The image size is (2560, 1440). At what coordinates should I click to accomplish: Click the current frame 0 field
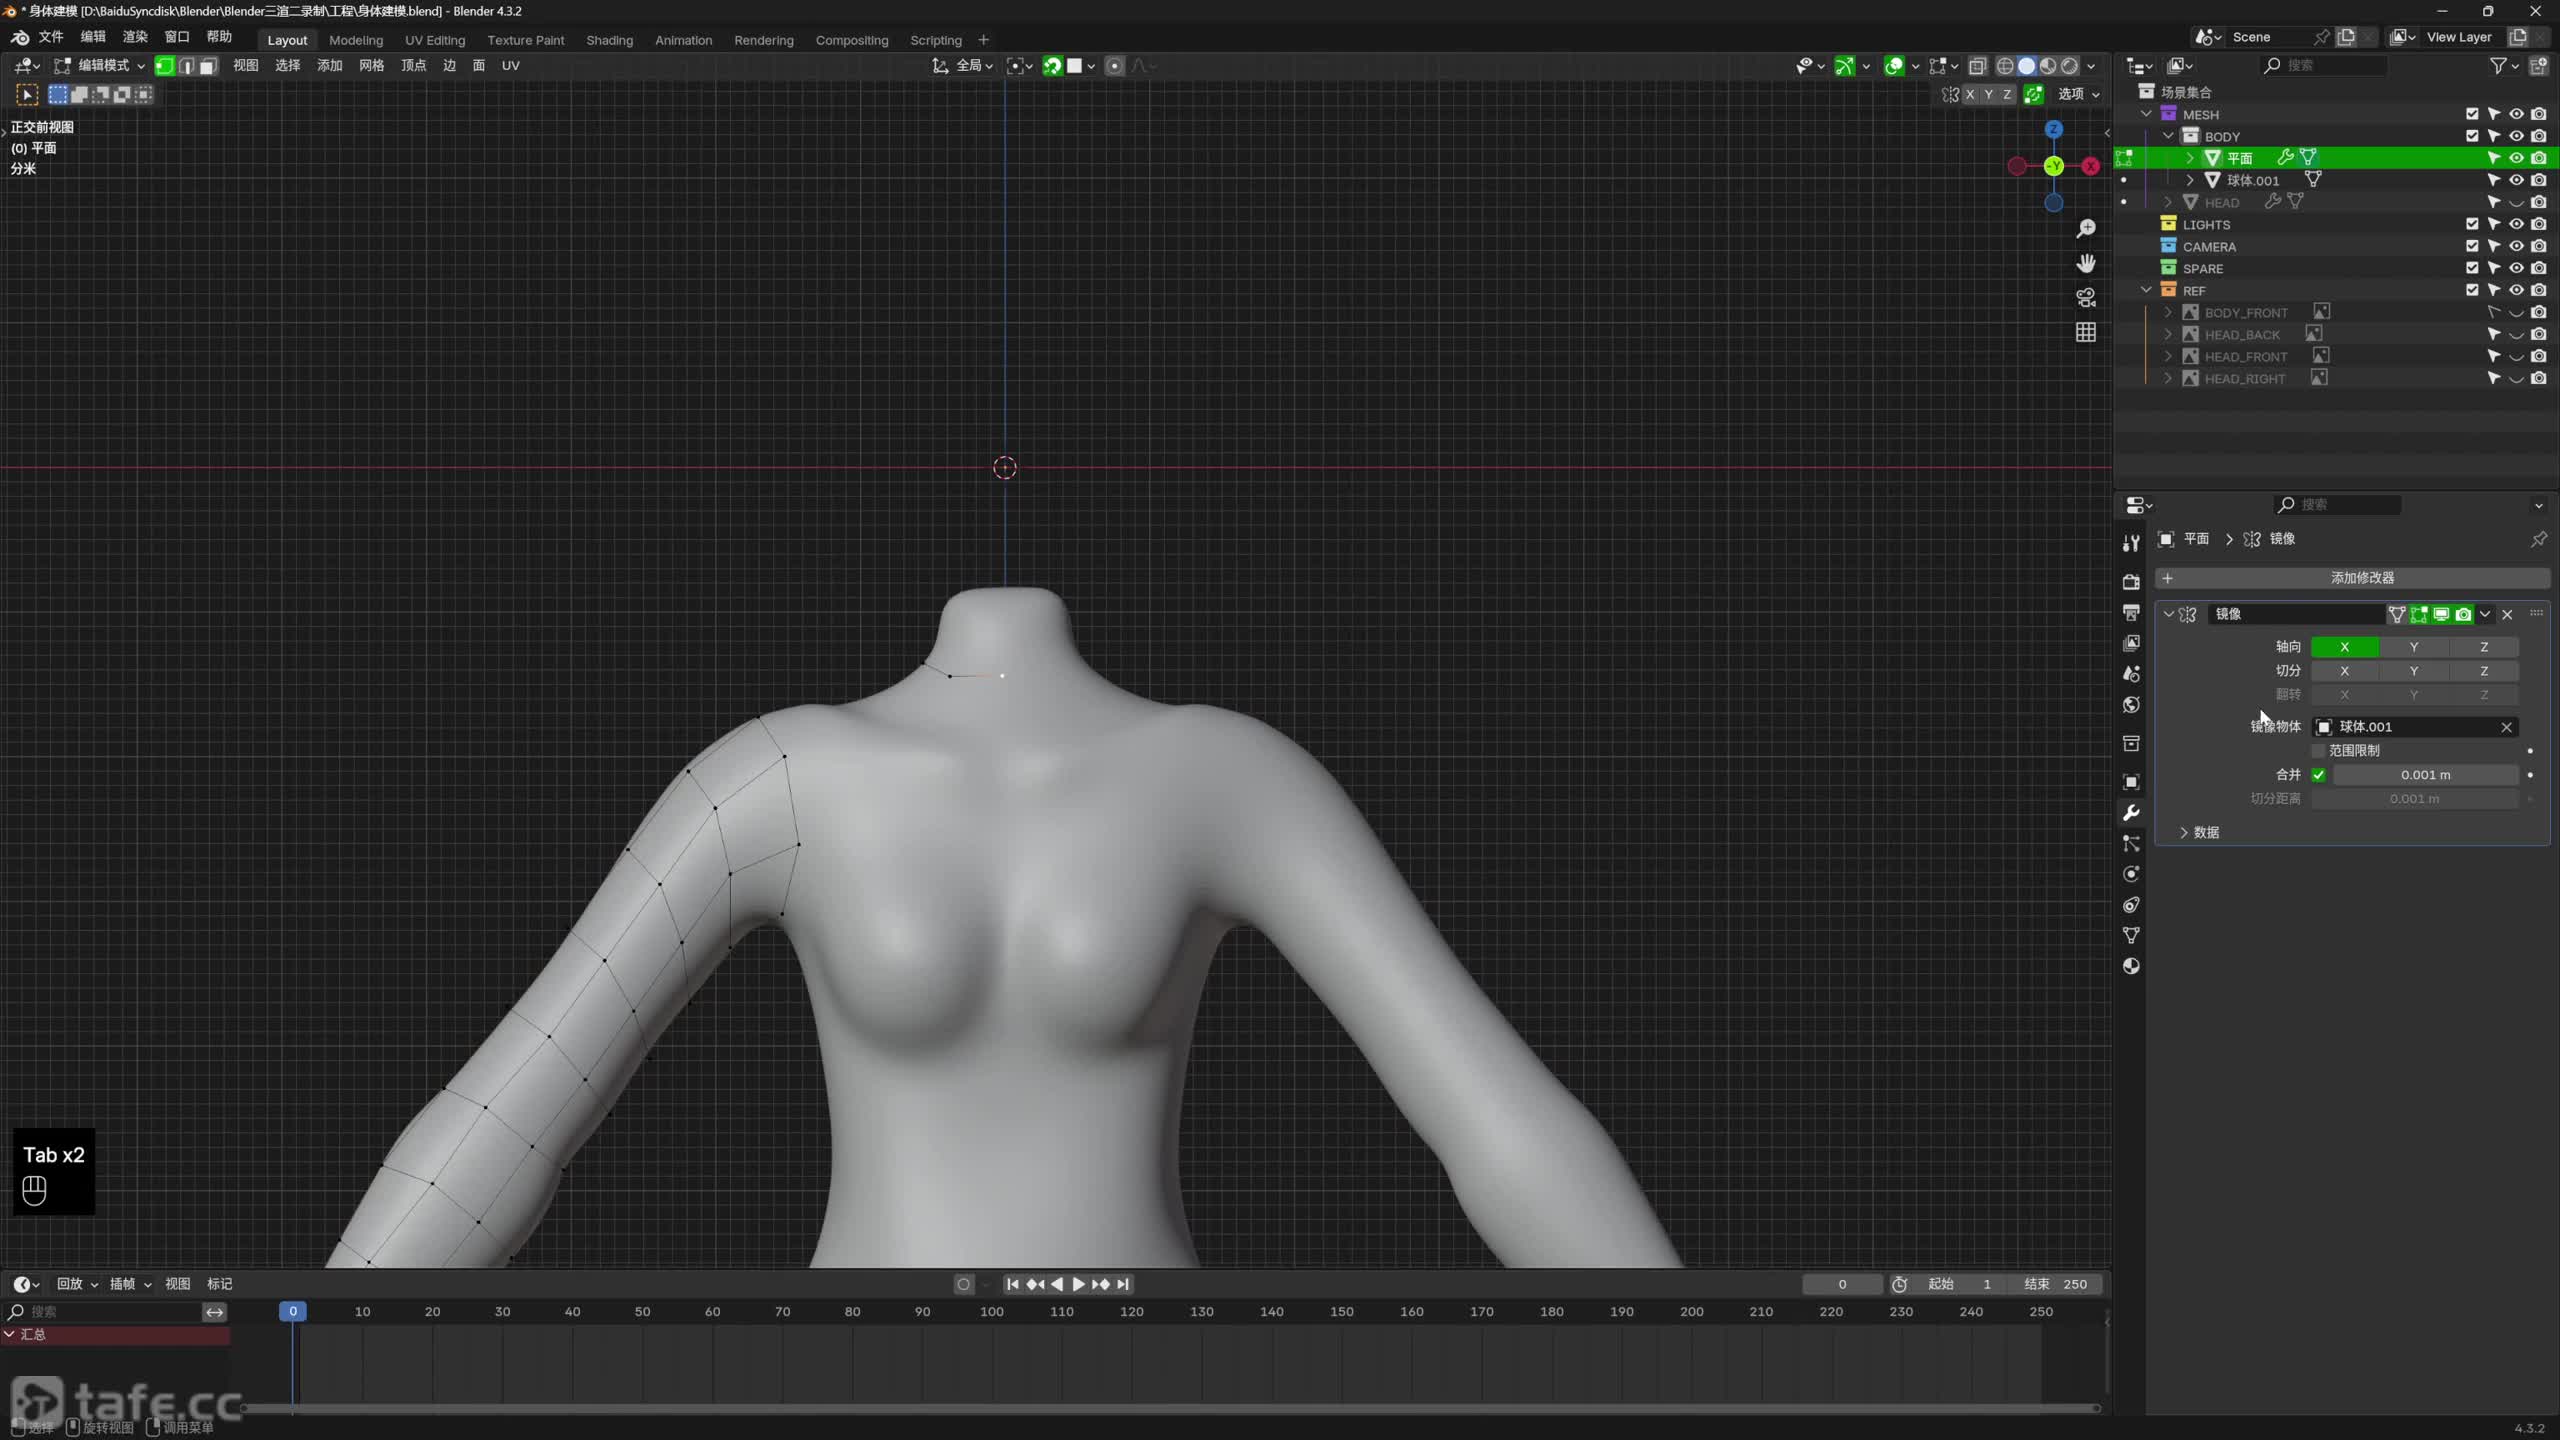coord(1842,1284)
